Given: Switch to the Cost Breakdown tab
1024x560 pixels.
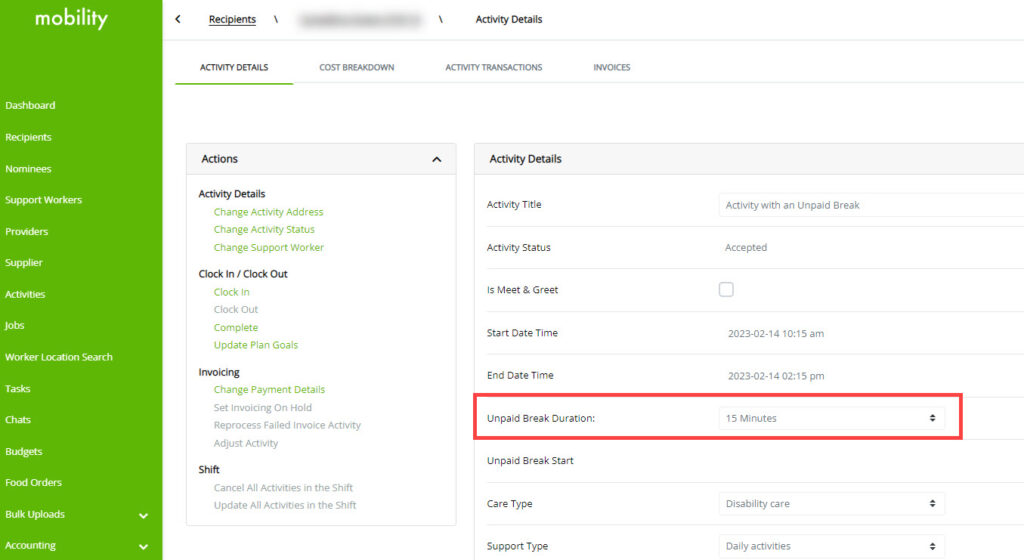Looking at the screenshot, I should 356,67.
